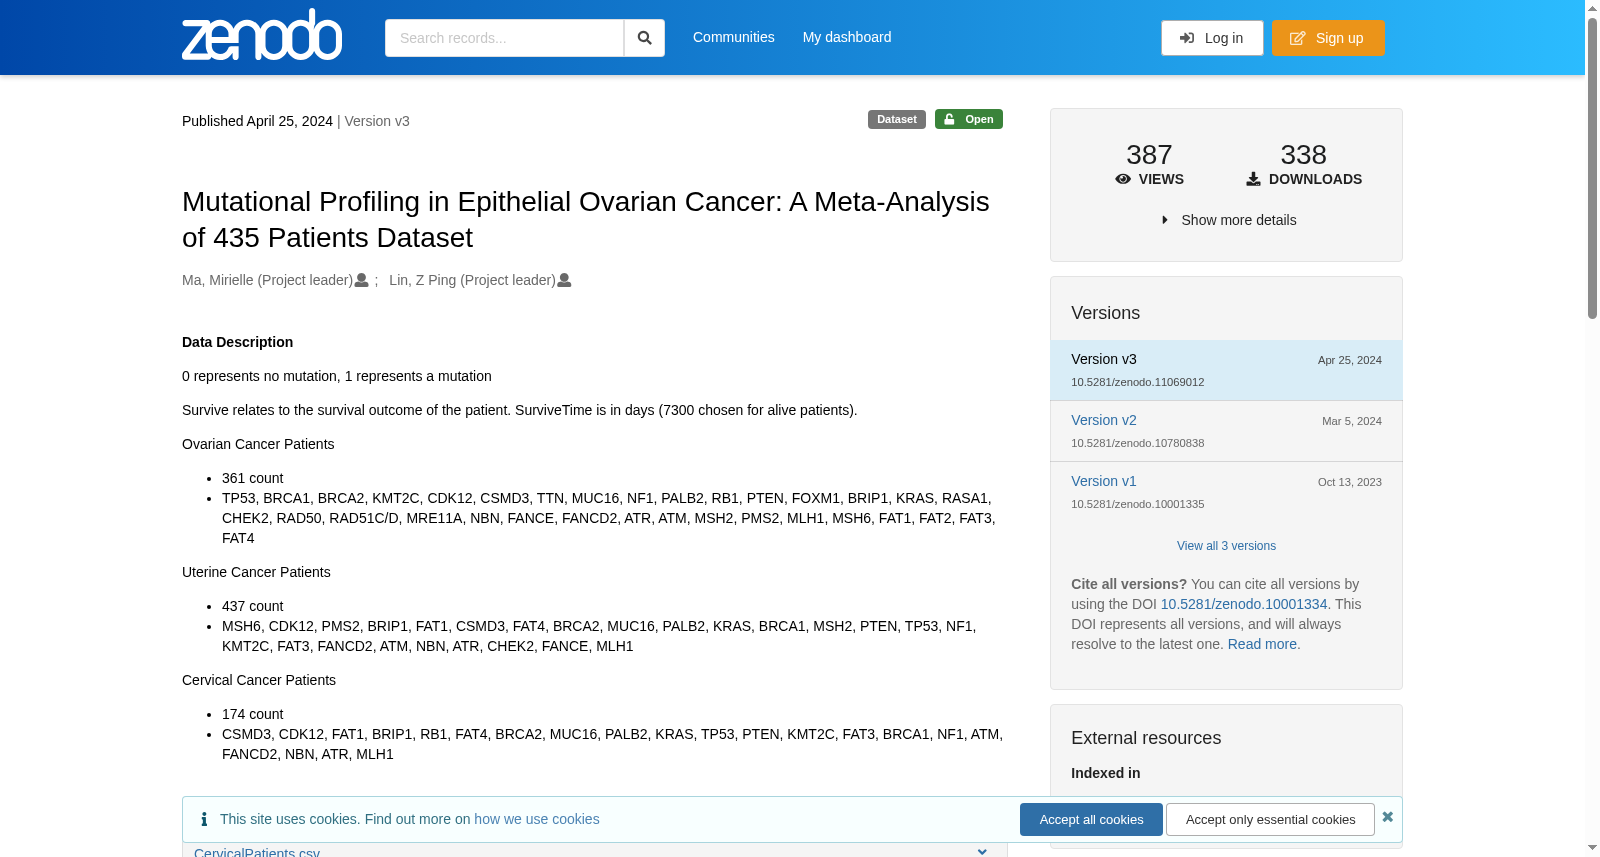
Task: Click the Published April 25, 2024 text
Action: pyautogui.click(x=257, y=121)
